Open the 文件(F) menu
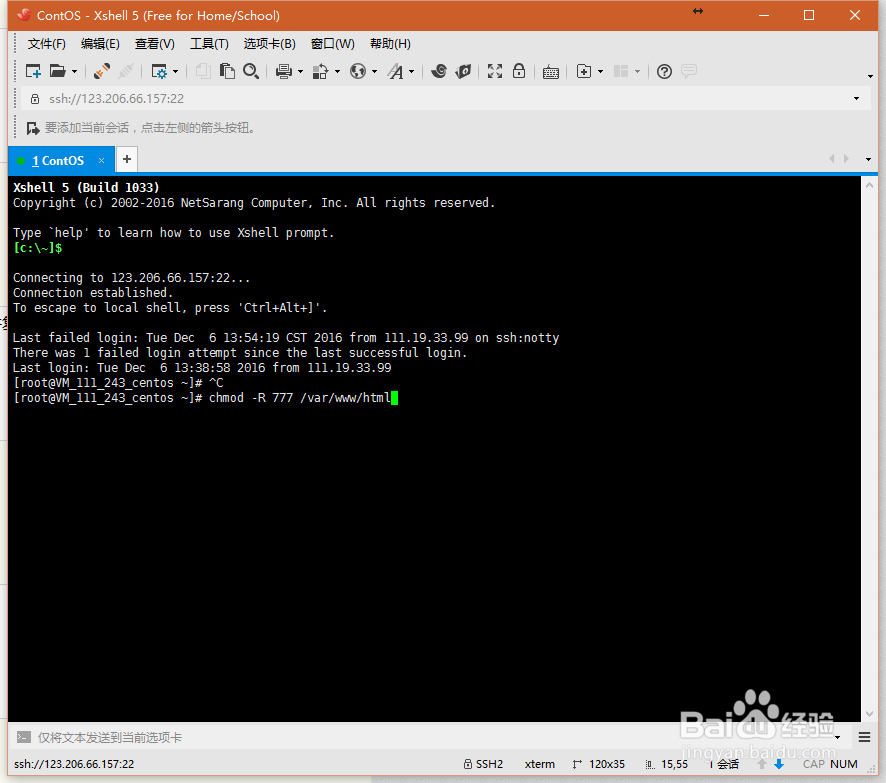Viewport: 886px width, 783px height. click(46, 43)
